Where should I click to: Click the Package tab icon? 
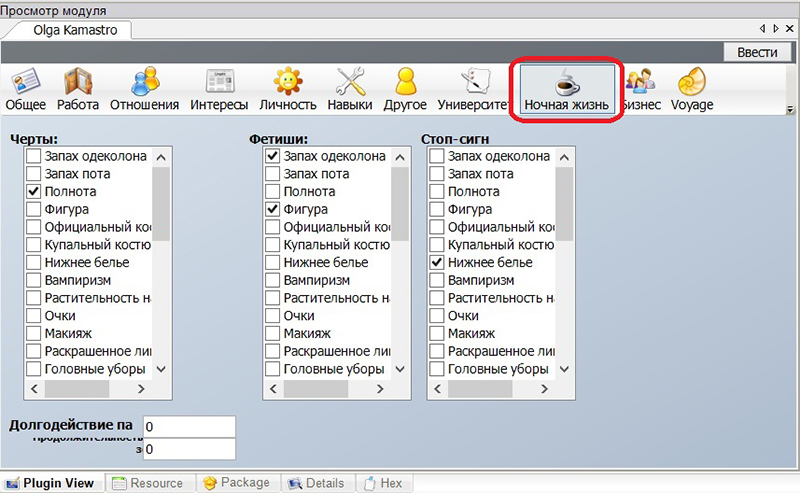click(x=210, y=483)
